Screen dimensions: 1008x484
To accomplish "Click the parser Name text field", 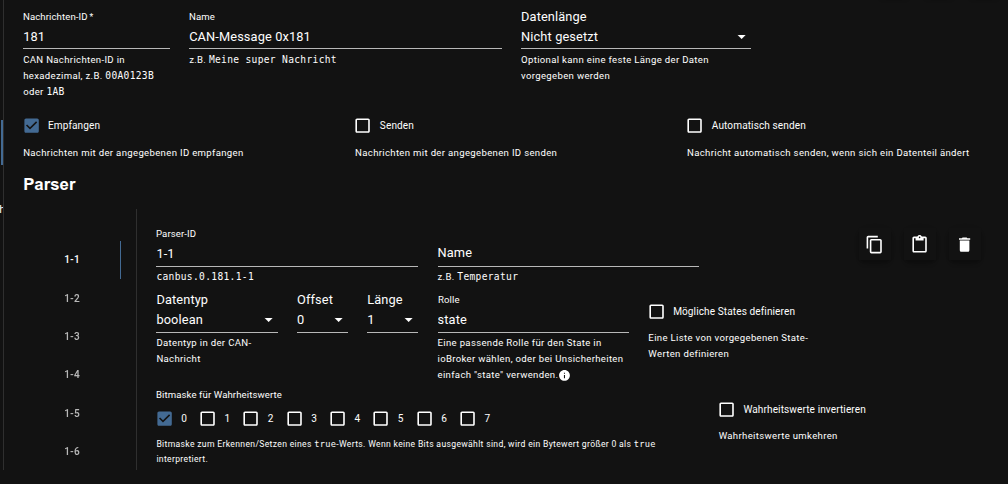I will (x=567, y=254).
